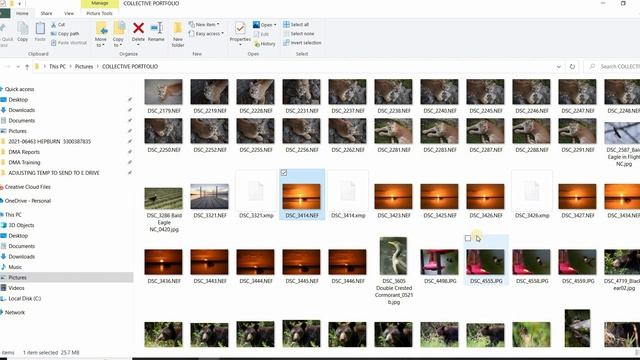
Task: Click the Cut command
Action: [x=58, y=25]
